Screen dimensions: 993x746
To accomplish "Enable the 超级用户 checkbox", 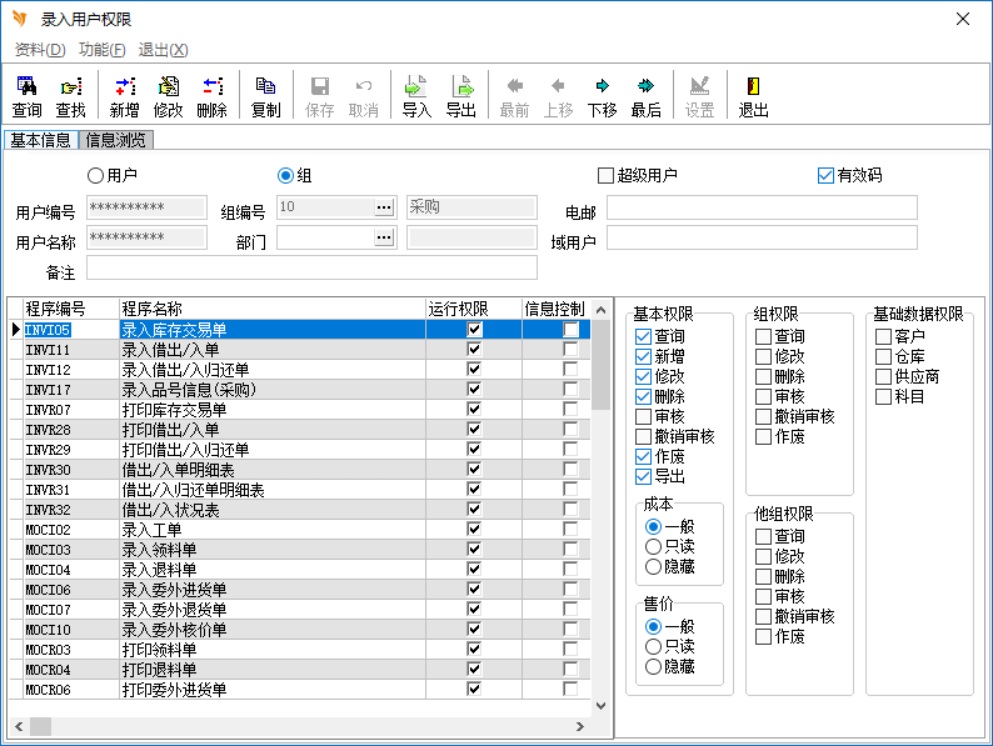I will [605, 176].
